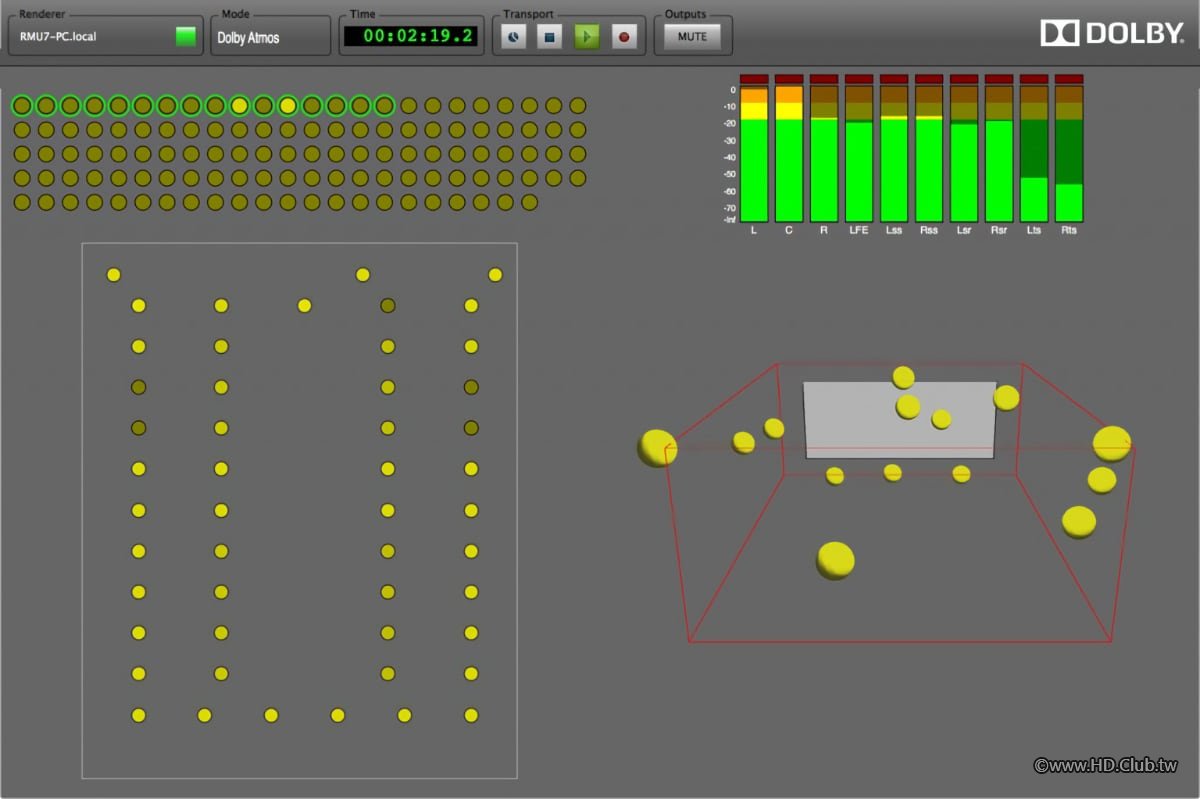Click the transport sync clock button
1200x799 pixels.
pyautogui.click(x=512, y=37)
